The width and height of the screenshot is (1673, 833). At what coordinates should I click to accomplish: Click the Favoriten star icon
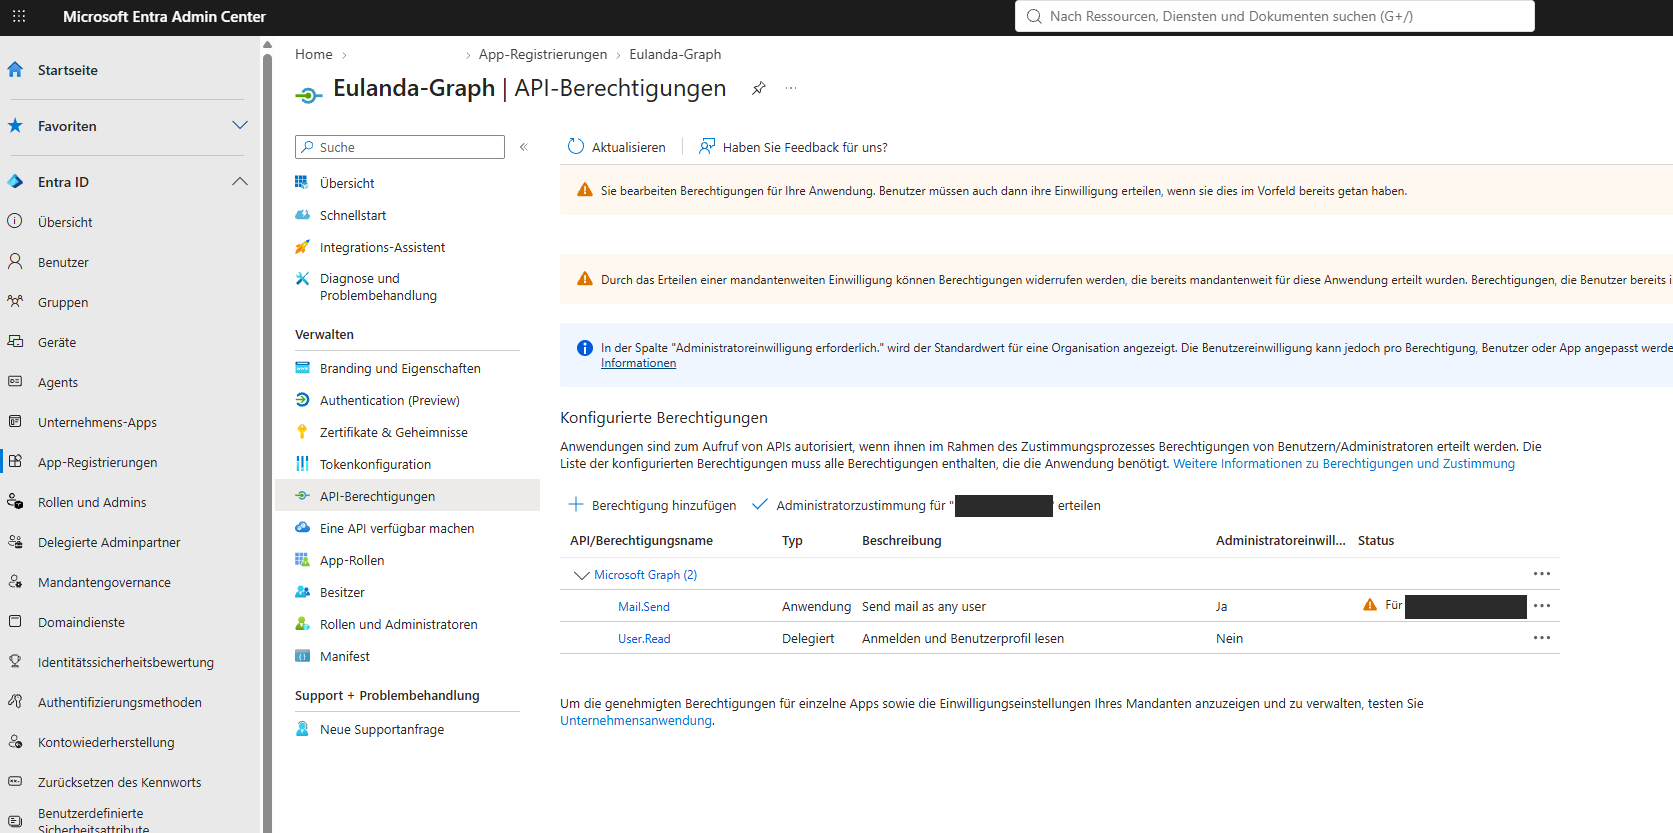coord(15,126)
